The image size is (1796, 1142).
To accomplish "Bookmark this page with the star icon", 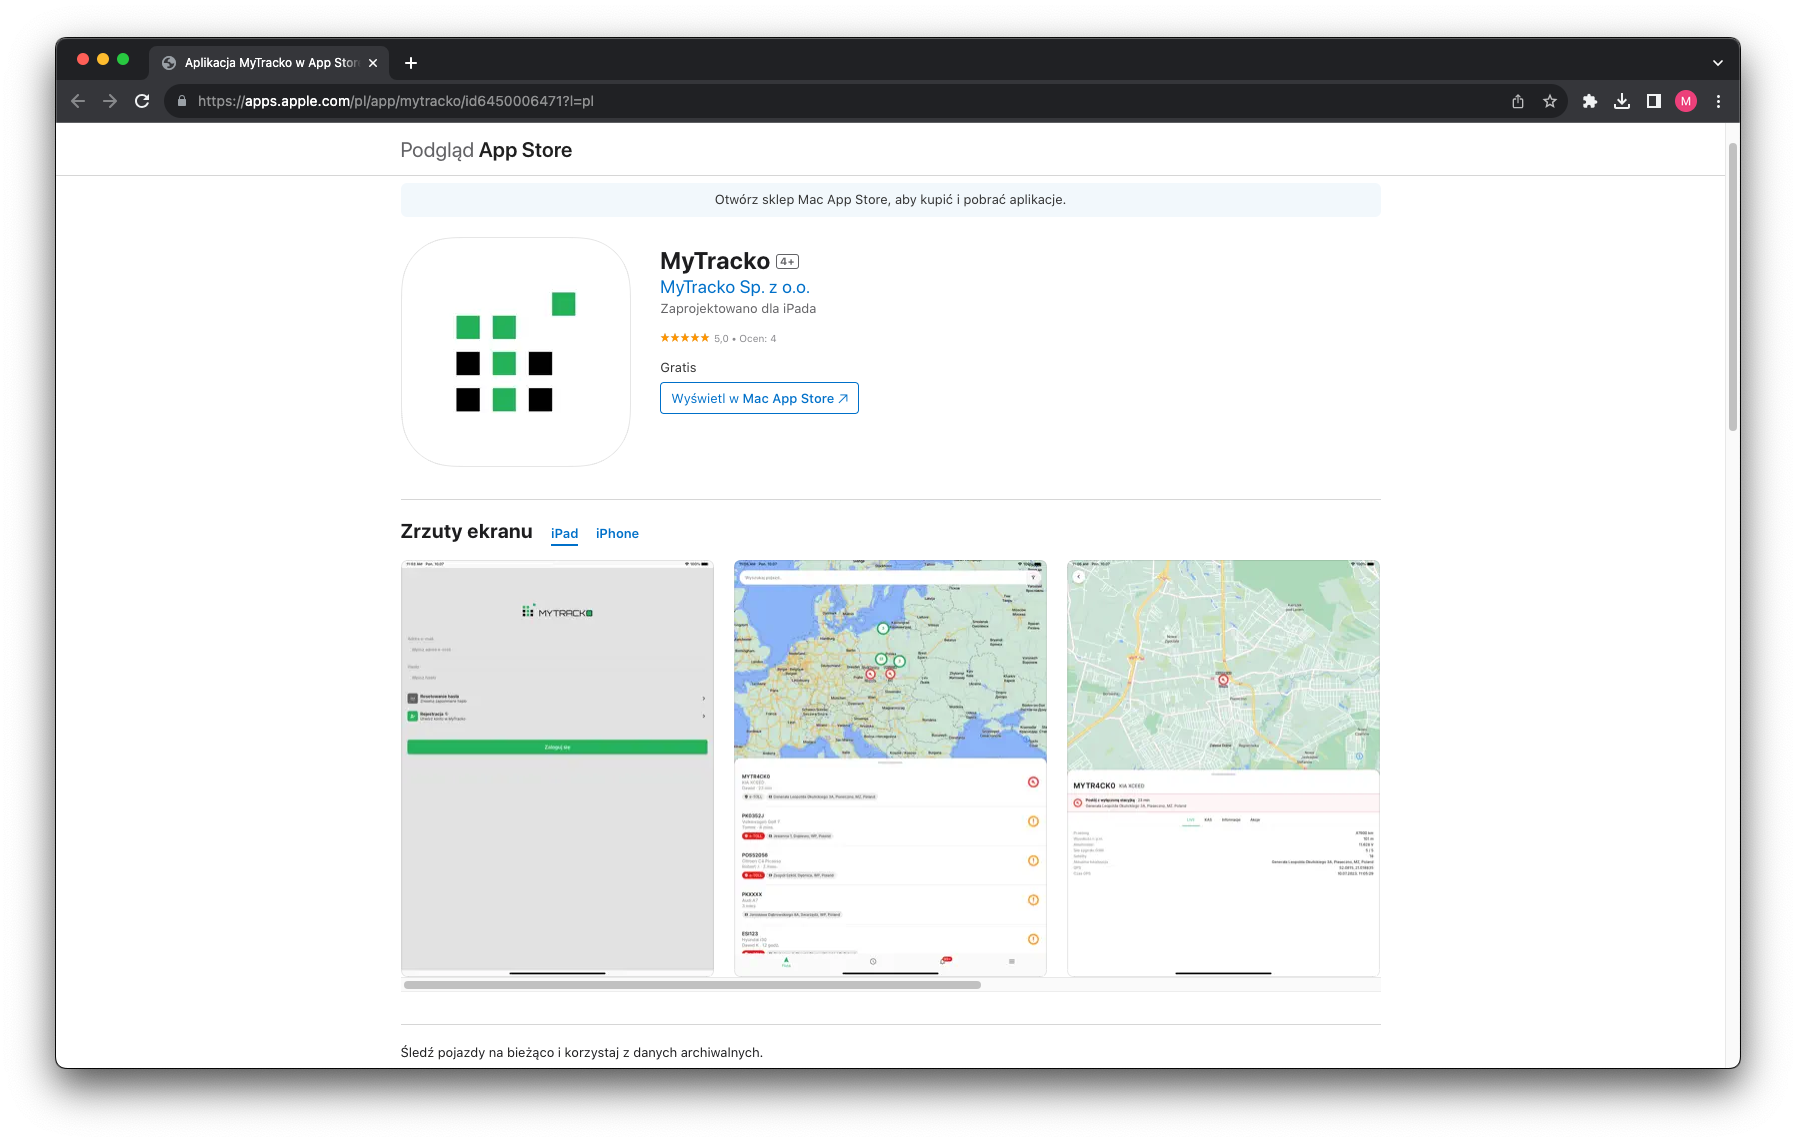I will 1550,101.
